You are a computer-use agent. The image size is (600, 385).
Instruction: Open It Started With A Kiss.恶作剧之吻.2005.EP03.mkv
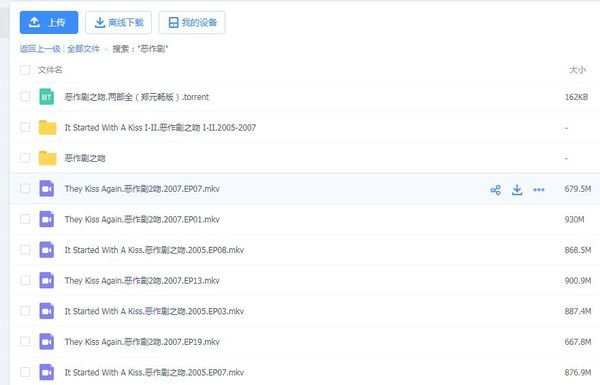pyautogui.click(x=154, y=311)
